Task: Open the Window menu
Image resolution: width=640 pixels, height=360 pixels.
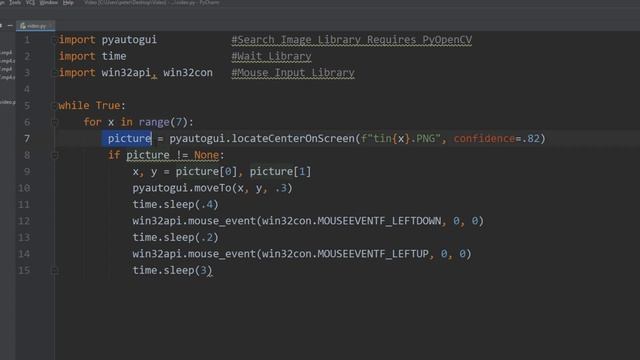Action: (49, 2)
